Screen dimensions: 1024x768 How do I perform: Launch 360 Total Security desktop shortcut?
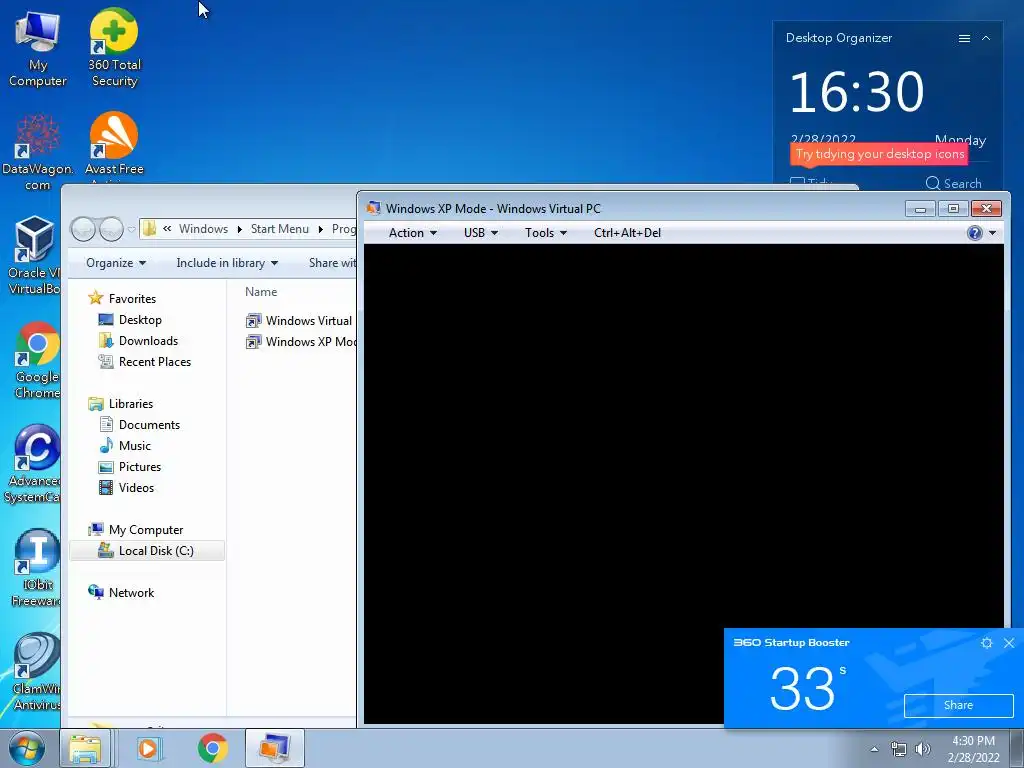pos(114,49)
